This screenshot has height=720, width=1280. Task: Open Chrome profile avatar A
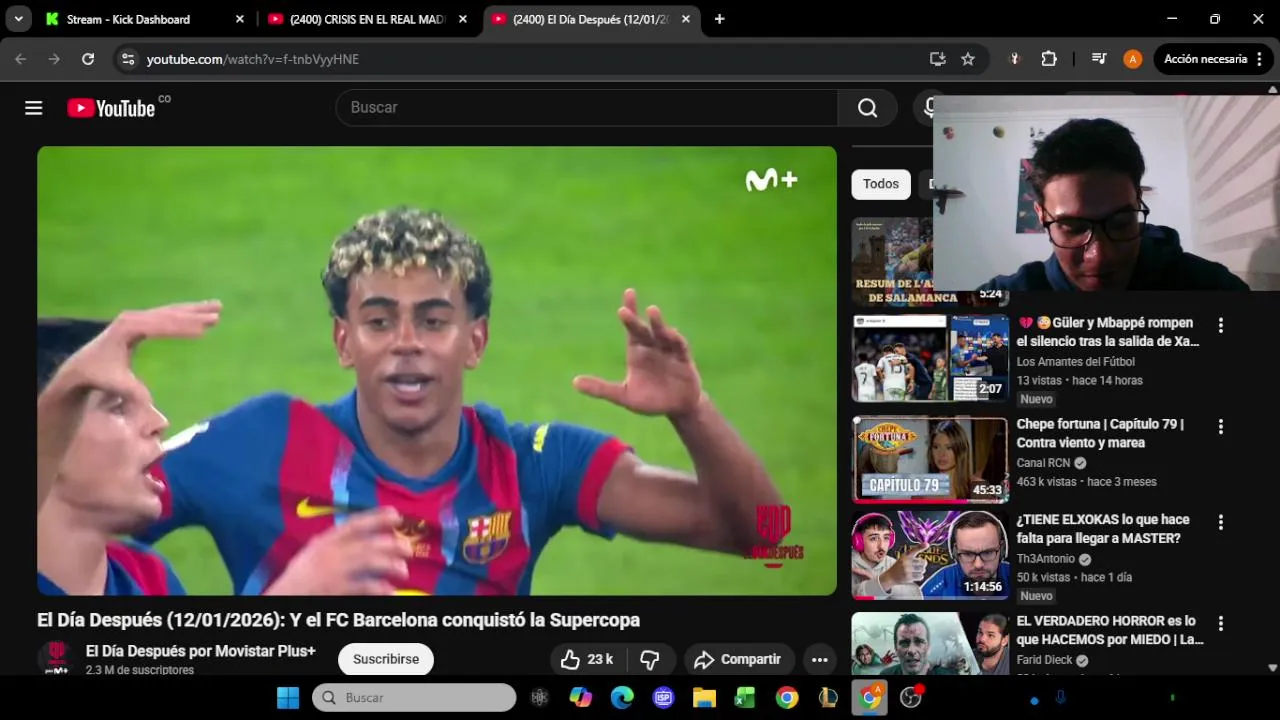pos(1132,59)
